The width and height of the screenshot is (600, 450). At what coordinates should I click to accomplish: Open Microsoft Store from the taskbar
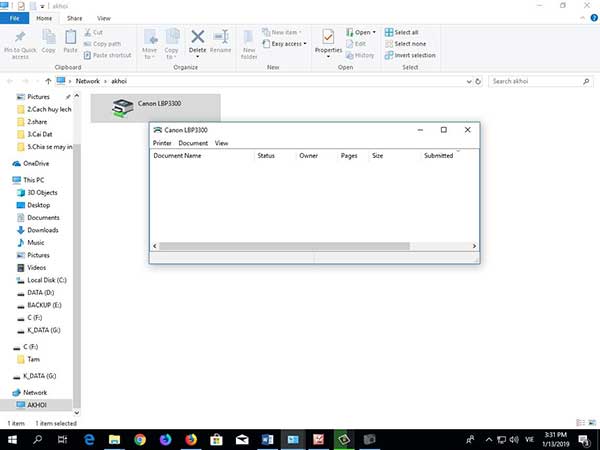[x=216, y=440]
